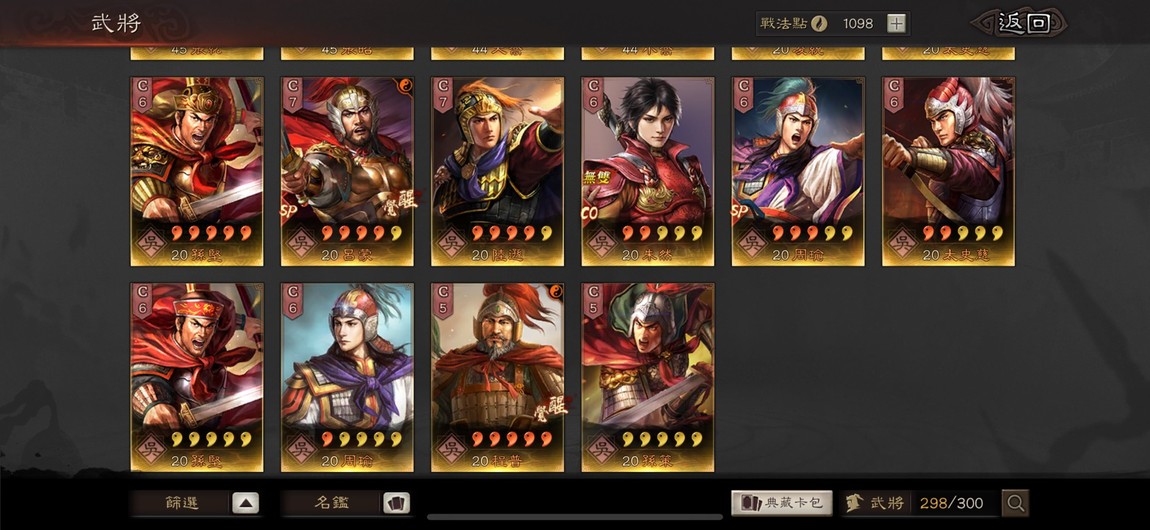
Task: Select the 孫策 general card
Action: pos(648,378)
